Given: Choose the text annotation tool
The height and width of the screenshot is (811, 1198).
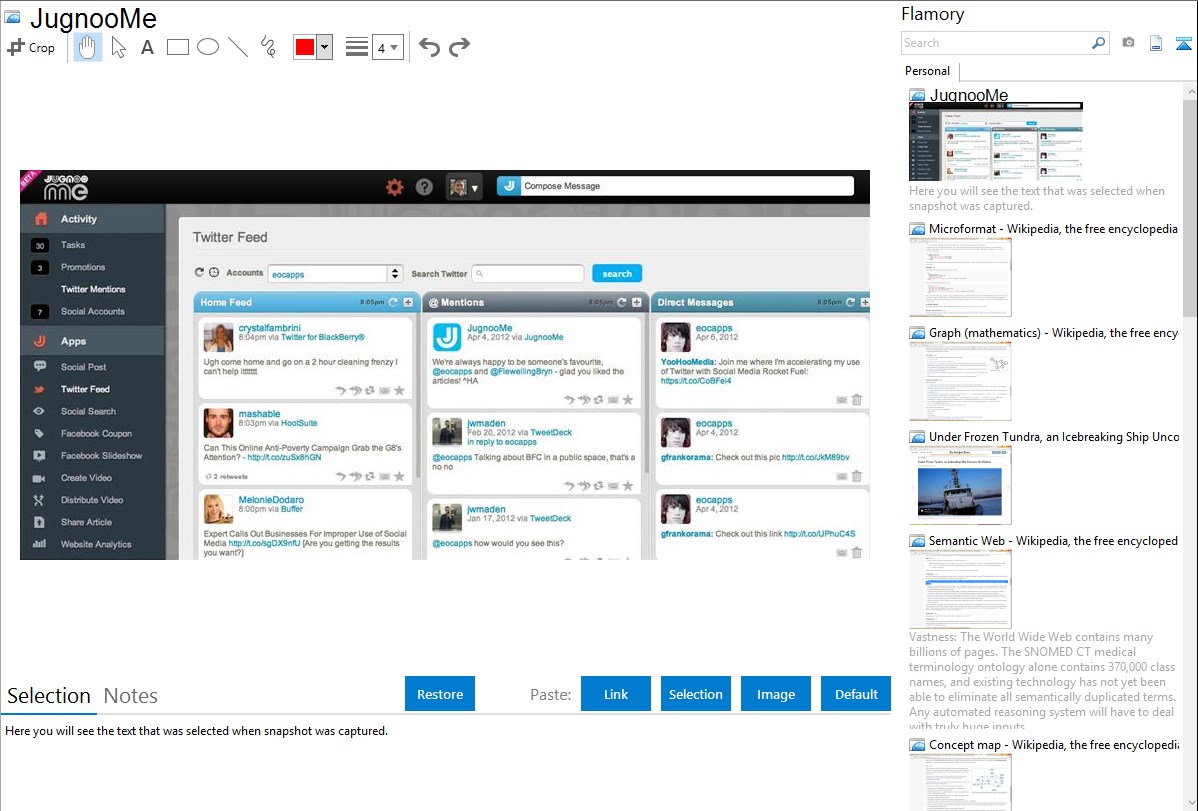Looking at the screenshot, I should tap(147, 47).
